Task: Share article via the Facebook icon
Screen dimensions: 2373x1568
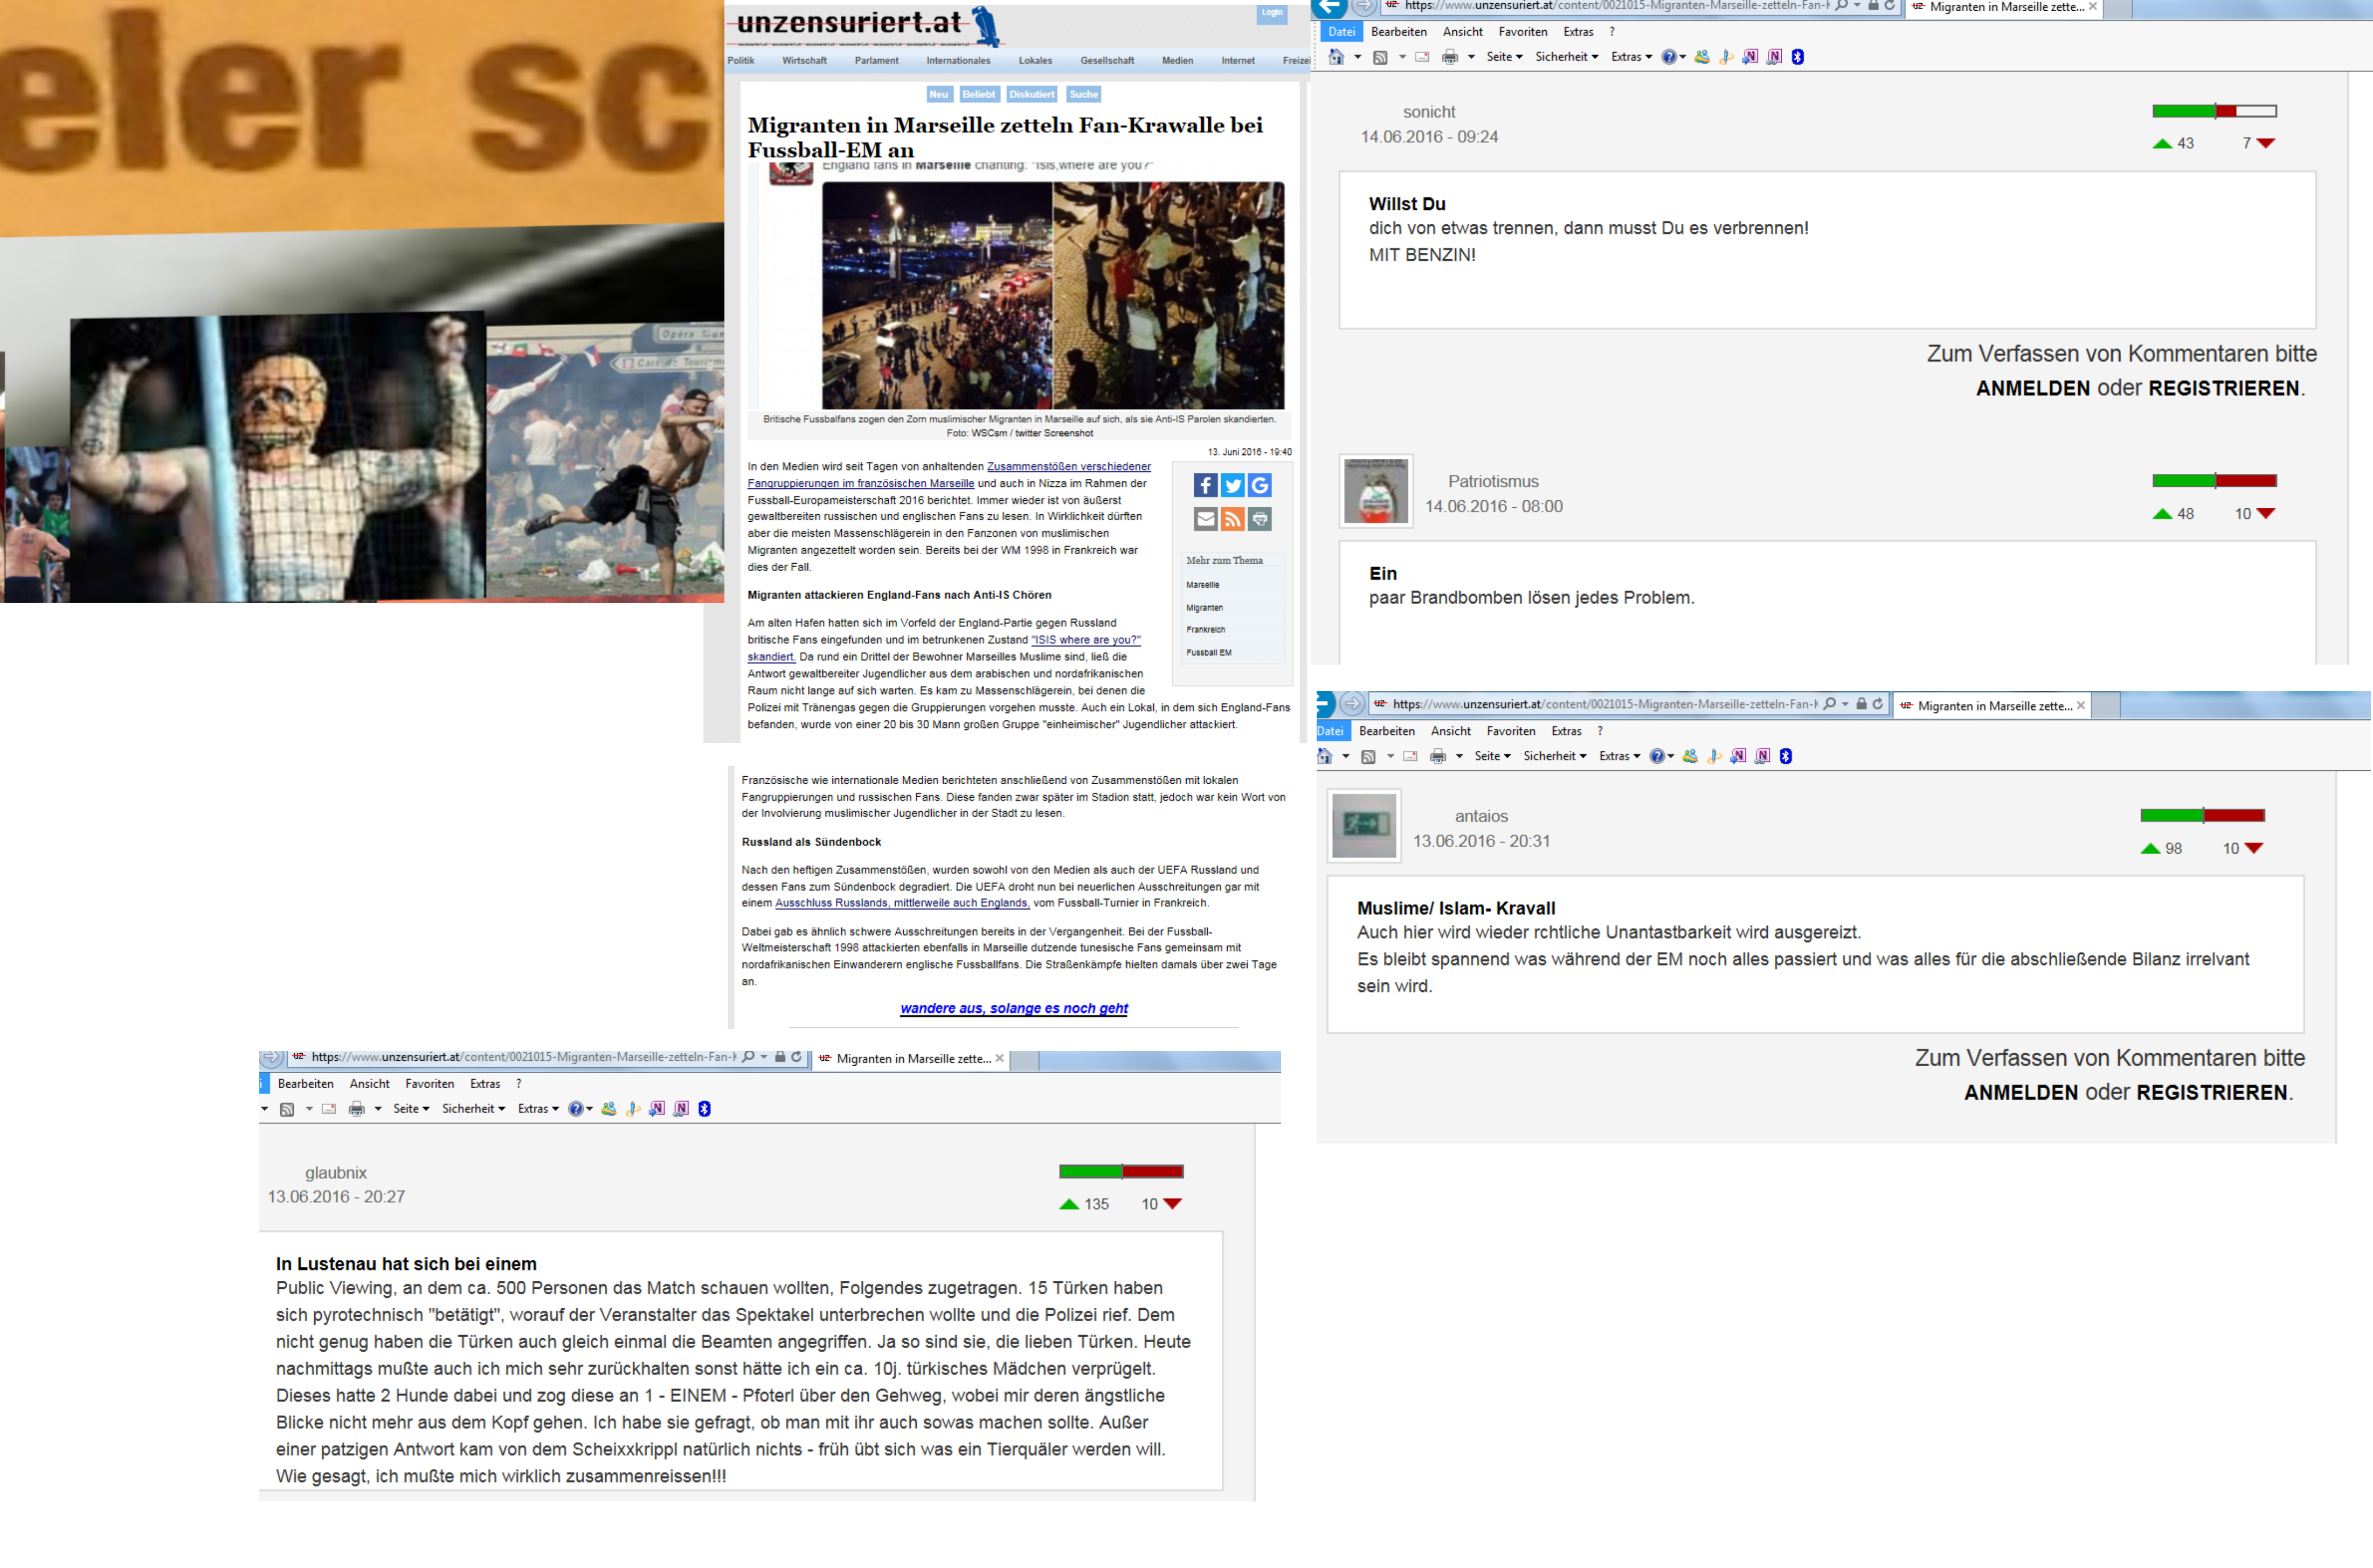Action: [1205, 486]
